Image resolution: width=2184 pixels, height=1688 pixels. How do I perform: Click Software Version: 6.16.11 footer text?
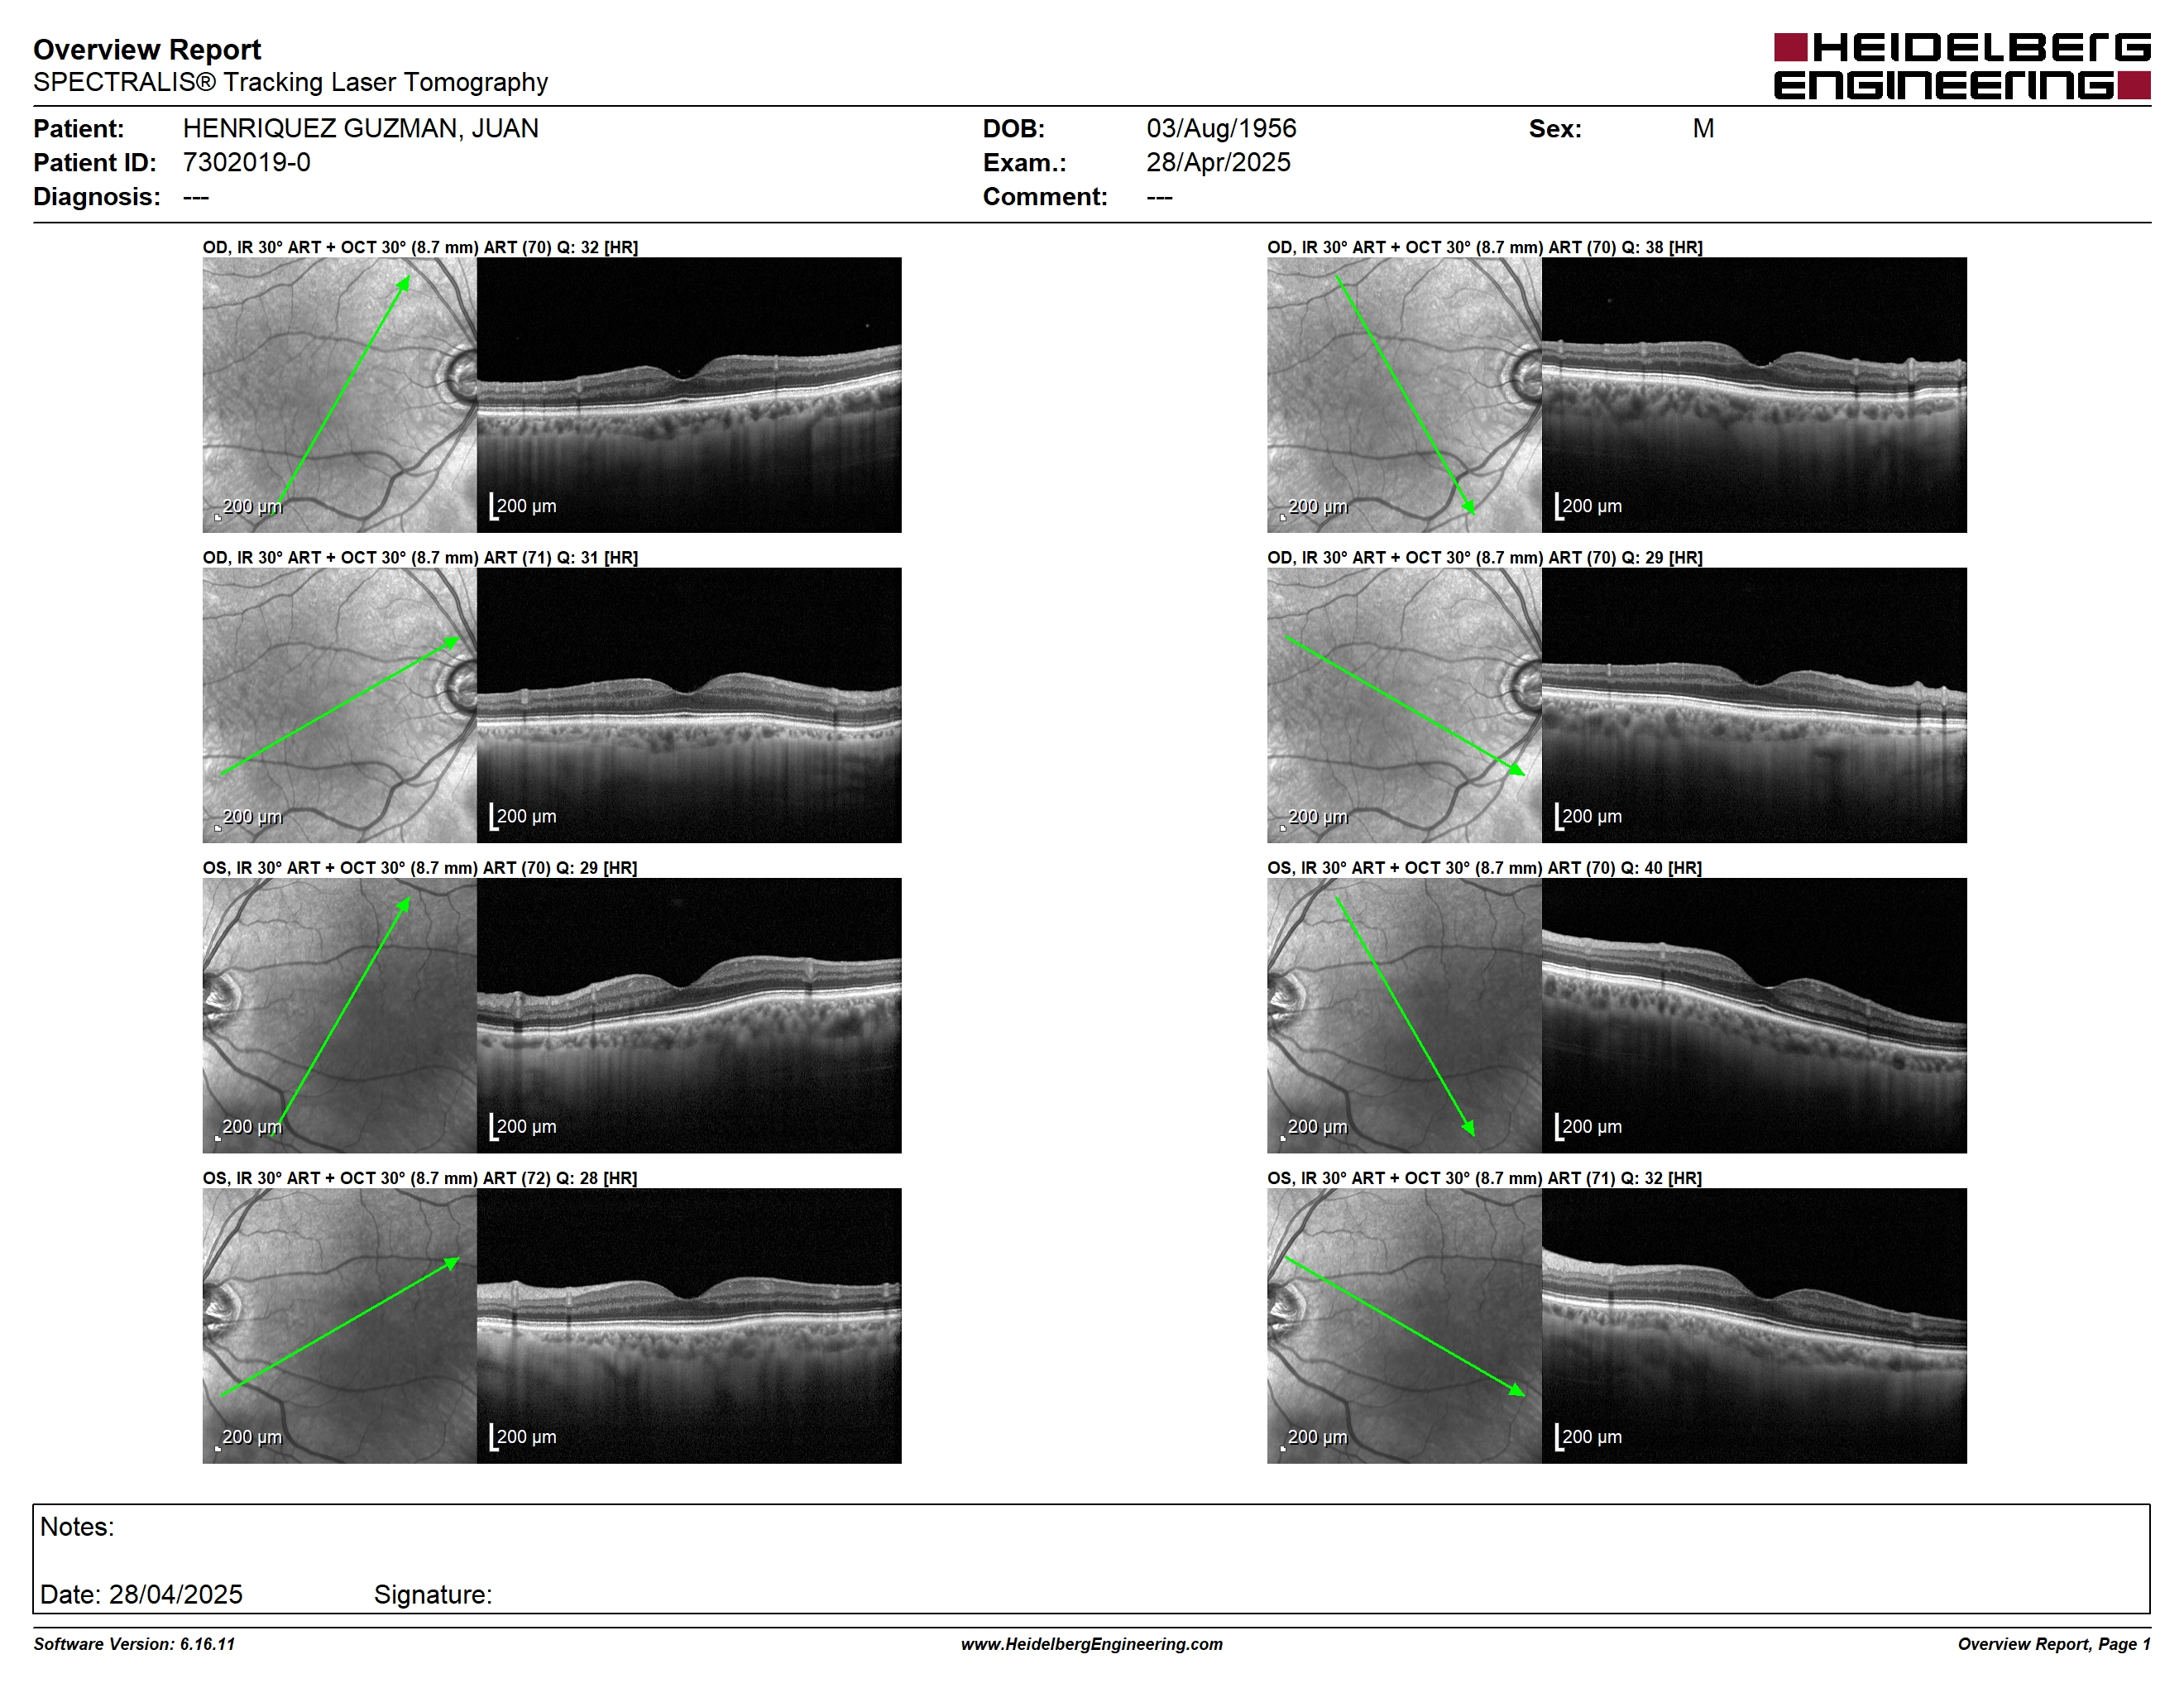pos(134,1644)
